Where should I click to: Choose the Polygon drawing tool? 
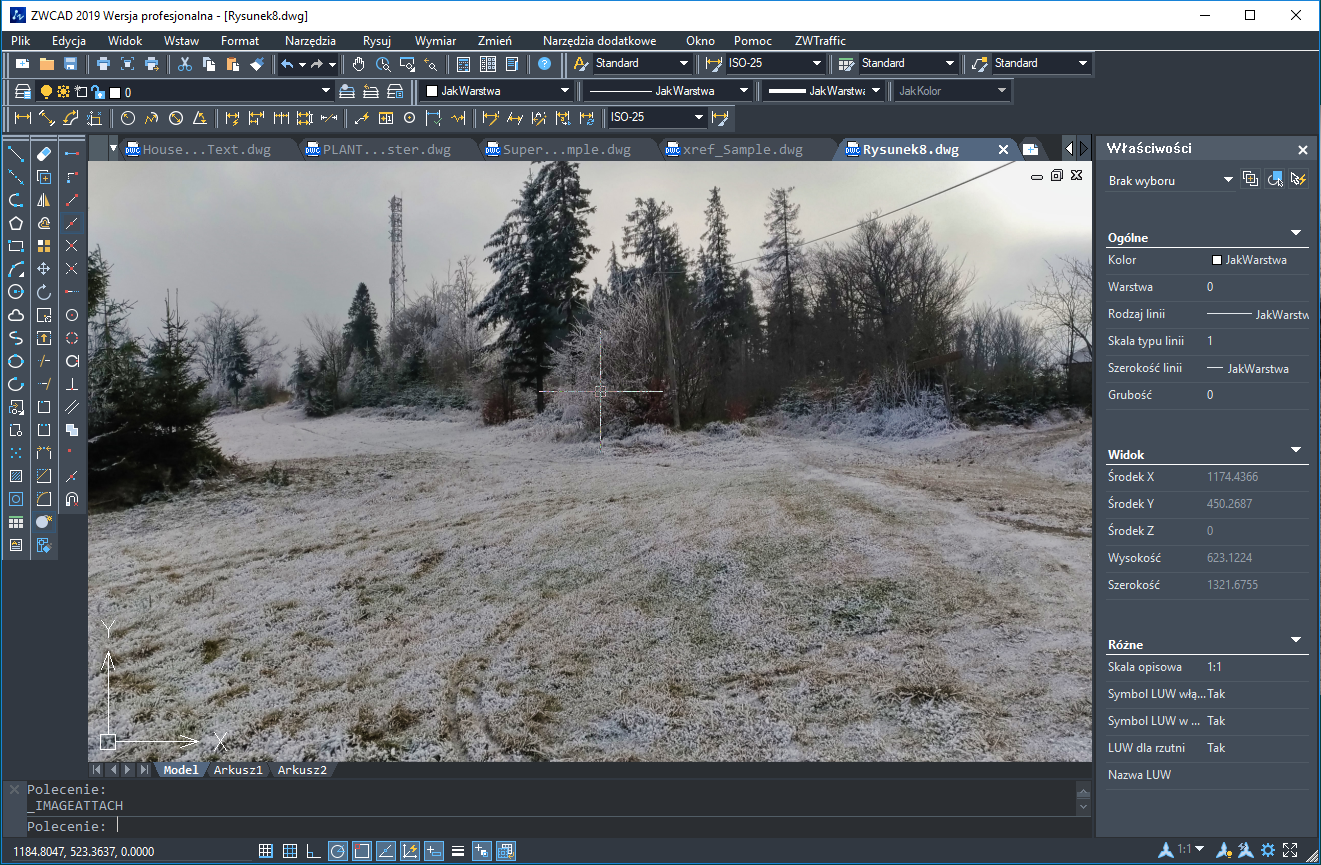(x=16, y=222)
